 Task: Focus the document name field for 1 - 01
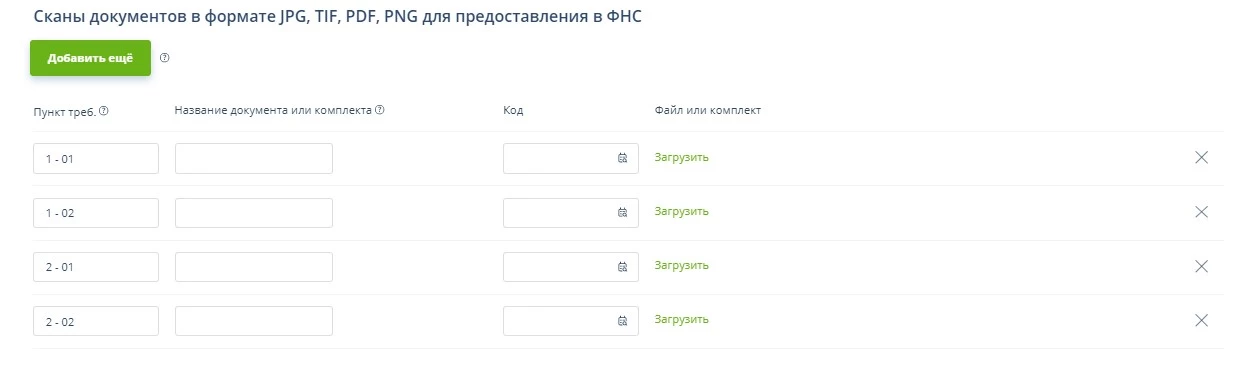click(254, 158)
